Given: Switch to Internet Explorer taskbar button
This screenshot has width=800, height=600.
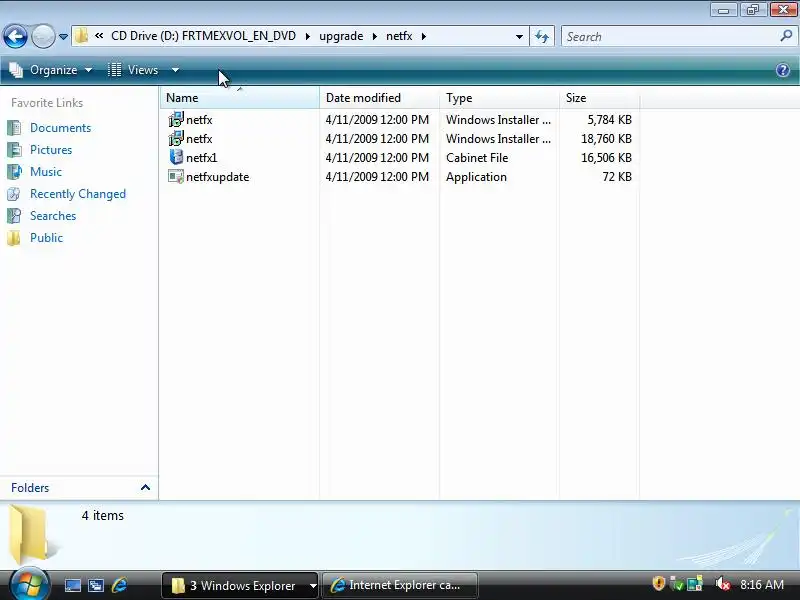Looking at the screenshot, I should (401, 585).
